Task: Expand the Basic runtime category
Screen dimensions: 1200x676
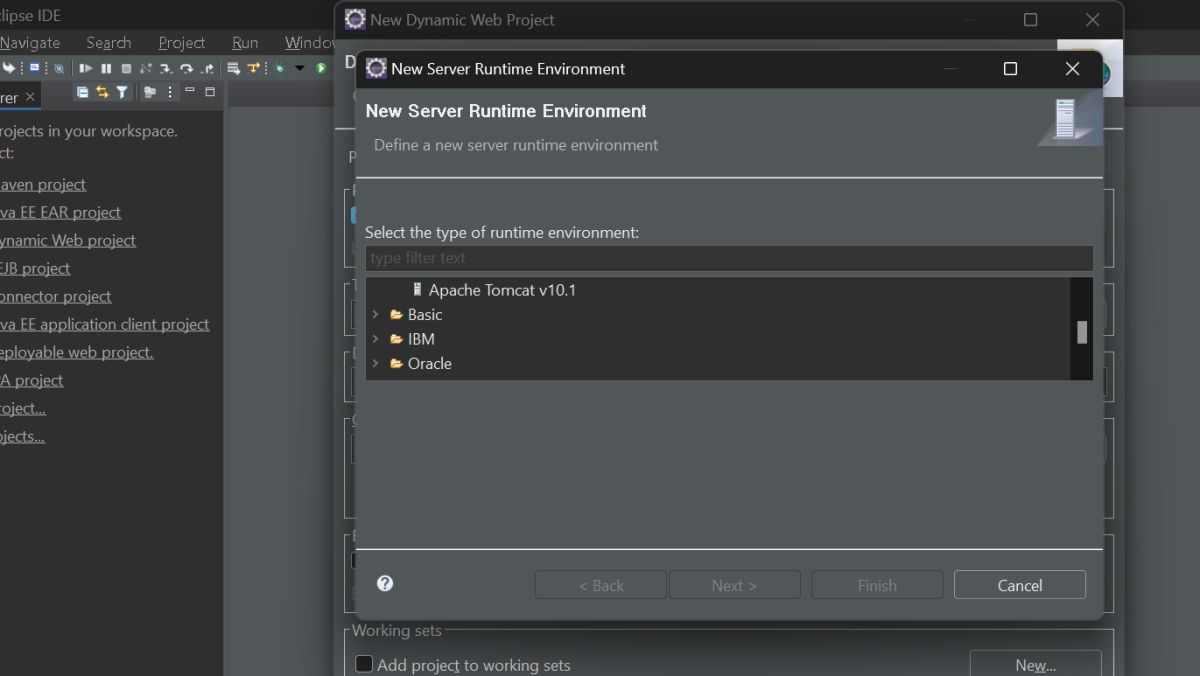Action: pos(375,315)
